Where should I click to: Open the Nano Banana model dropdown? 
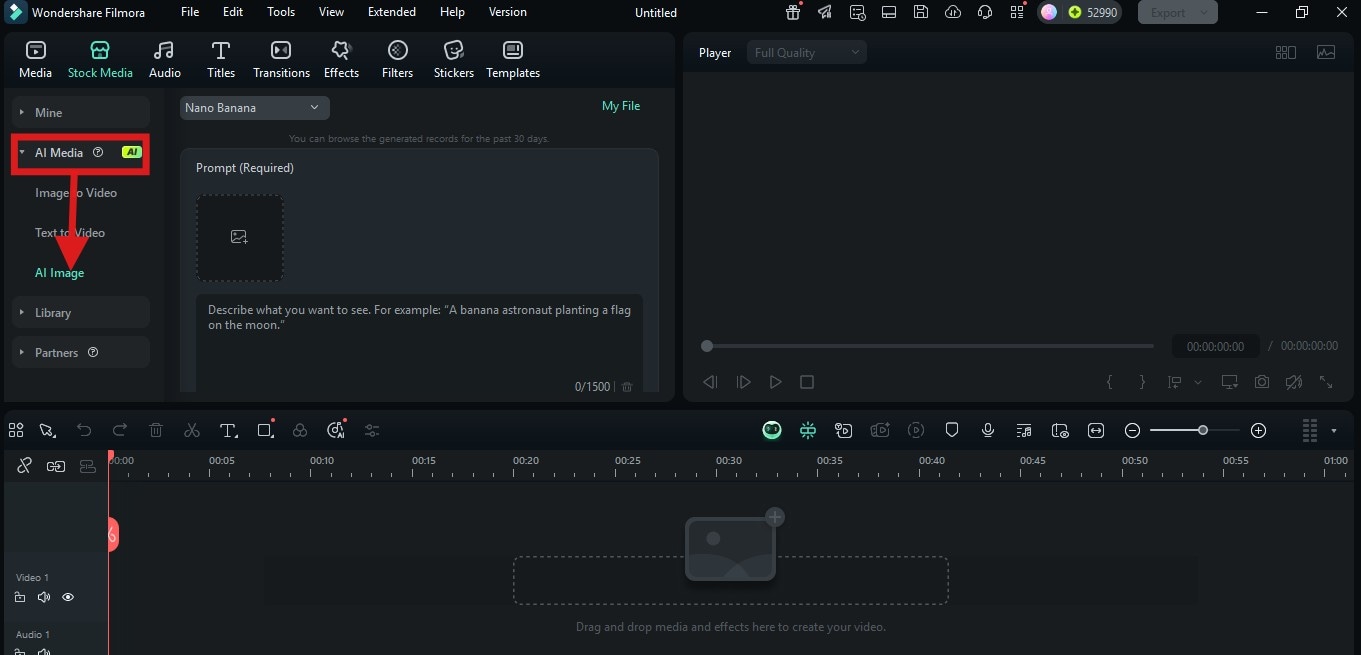[x=254, y=107]
